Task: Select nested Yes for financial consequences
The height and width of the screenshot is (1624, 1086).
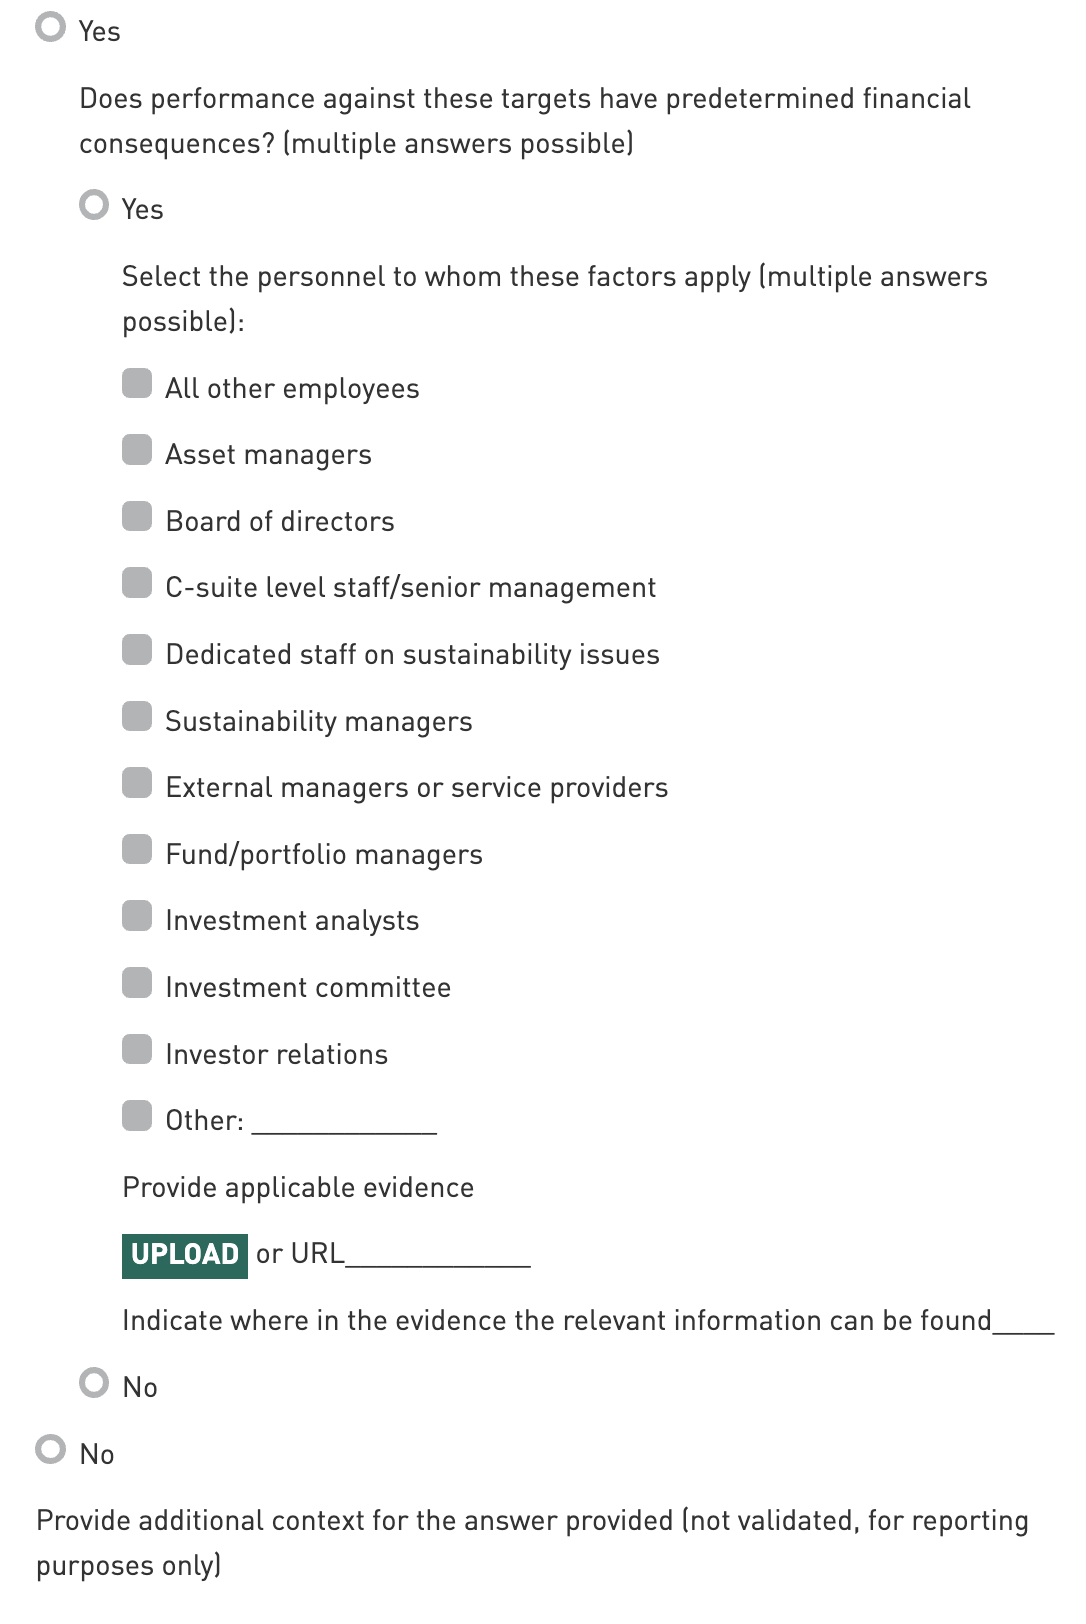Action: pos(94,206)
